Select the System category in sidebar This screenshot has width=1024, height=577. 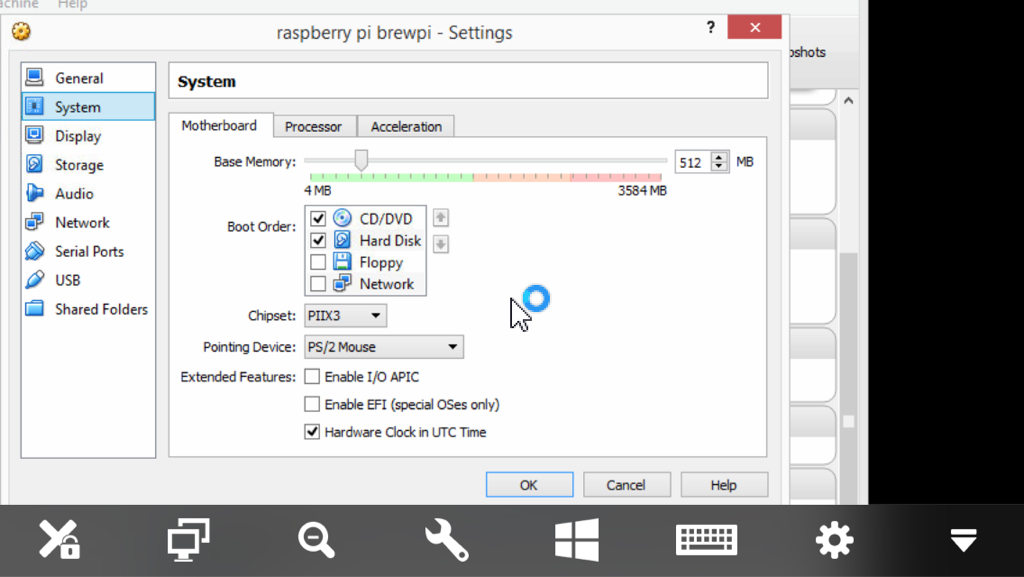tap(88, 106)
